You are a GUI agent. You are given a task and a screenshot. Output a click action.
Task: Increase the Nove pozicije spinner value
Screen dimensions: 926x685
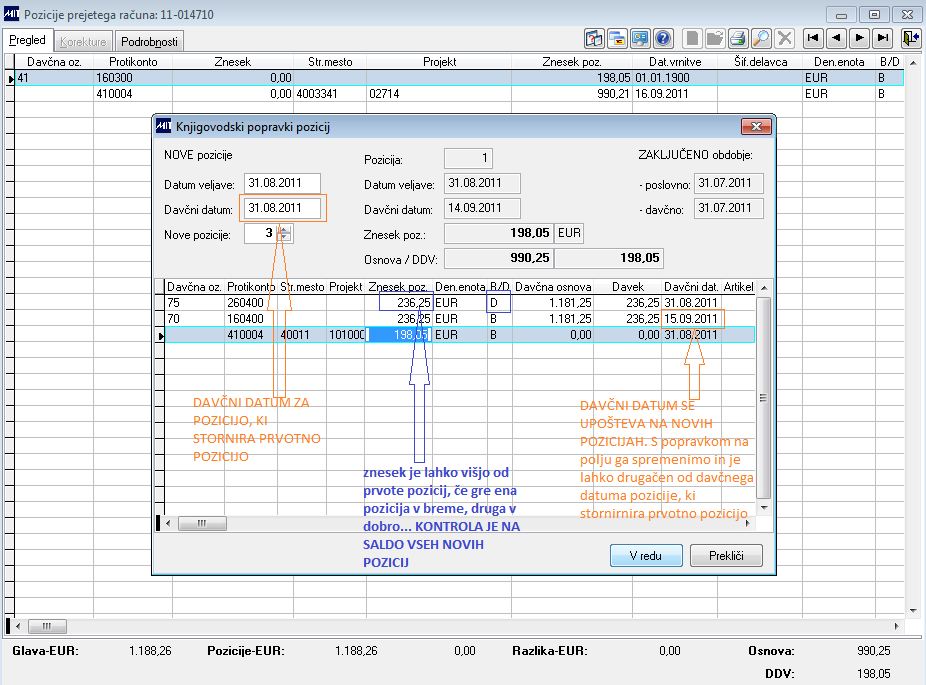click(285, 229)
